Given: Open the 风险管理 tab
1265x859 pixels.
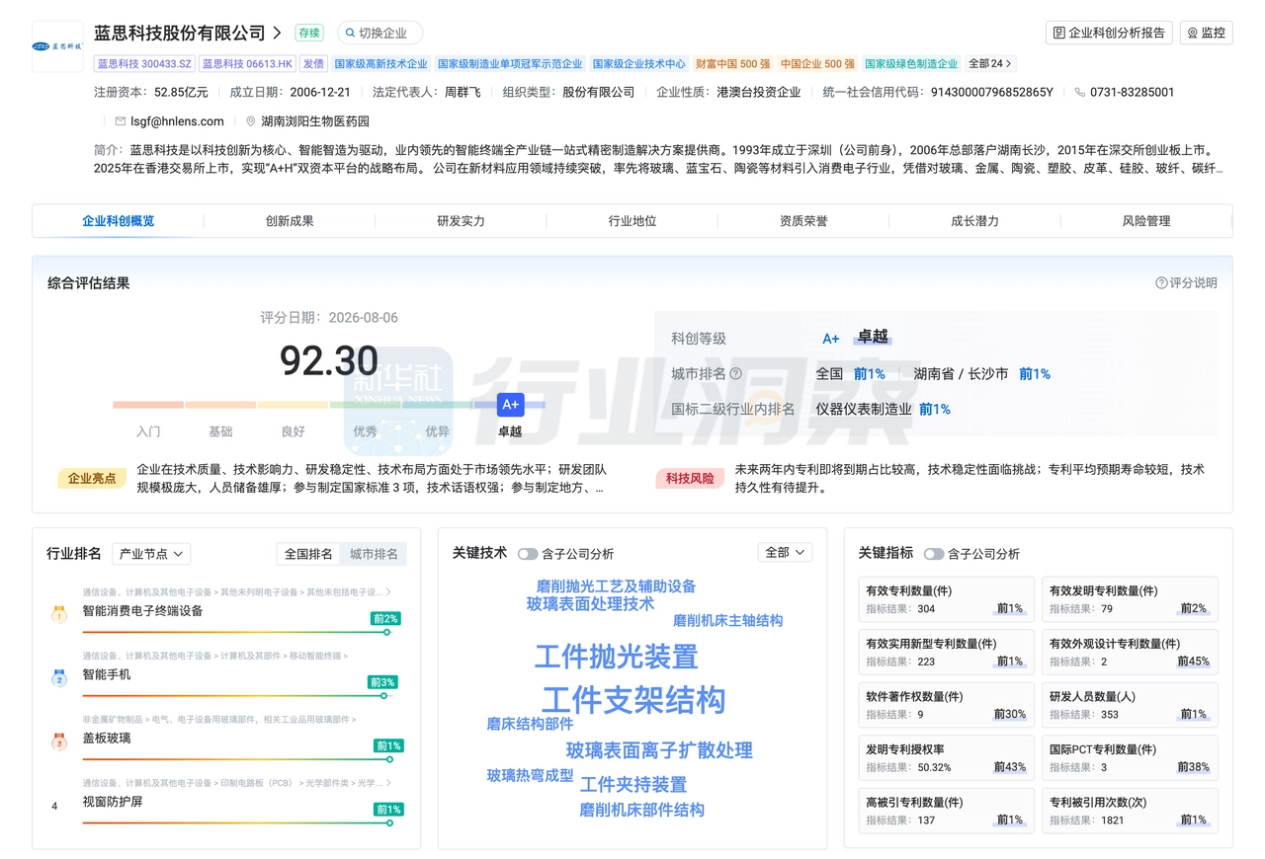Looking at the screenshot, I should [x=1146, y=221].
